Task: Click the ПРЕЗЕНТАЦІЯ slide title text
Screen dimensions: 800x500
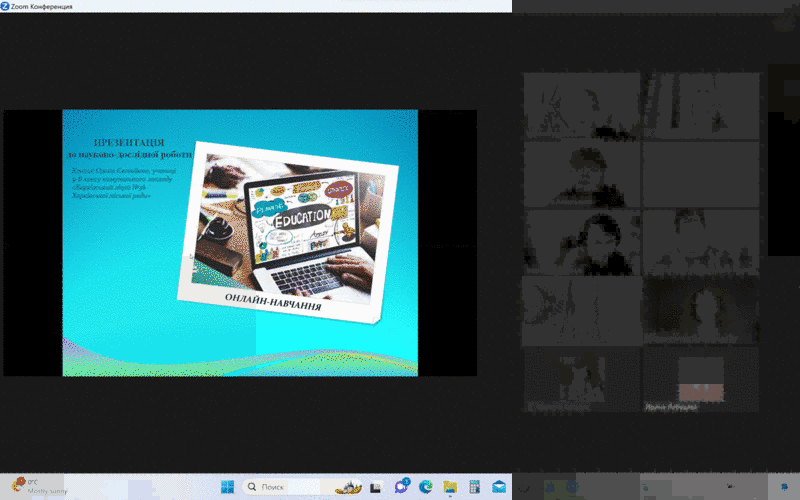Action: [129, 144]
